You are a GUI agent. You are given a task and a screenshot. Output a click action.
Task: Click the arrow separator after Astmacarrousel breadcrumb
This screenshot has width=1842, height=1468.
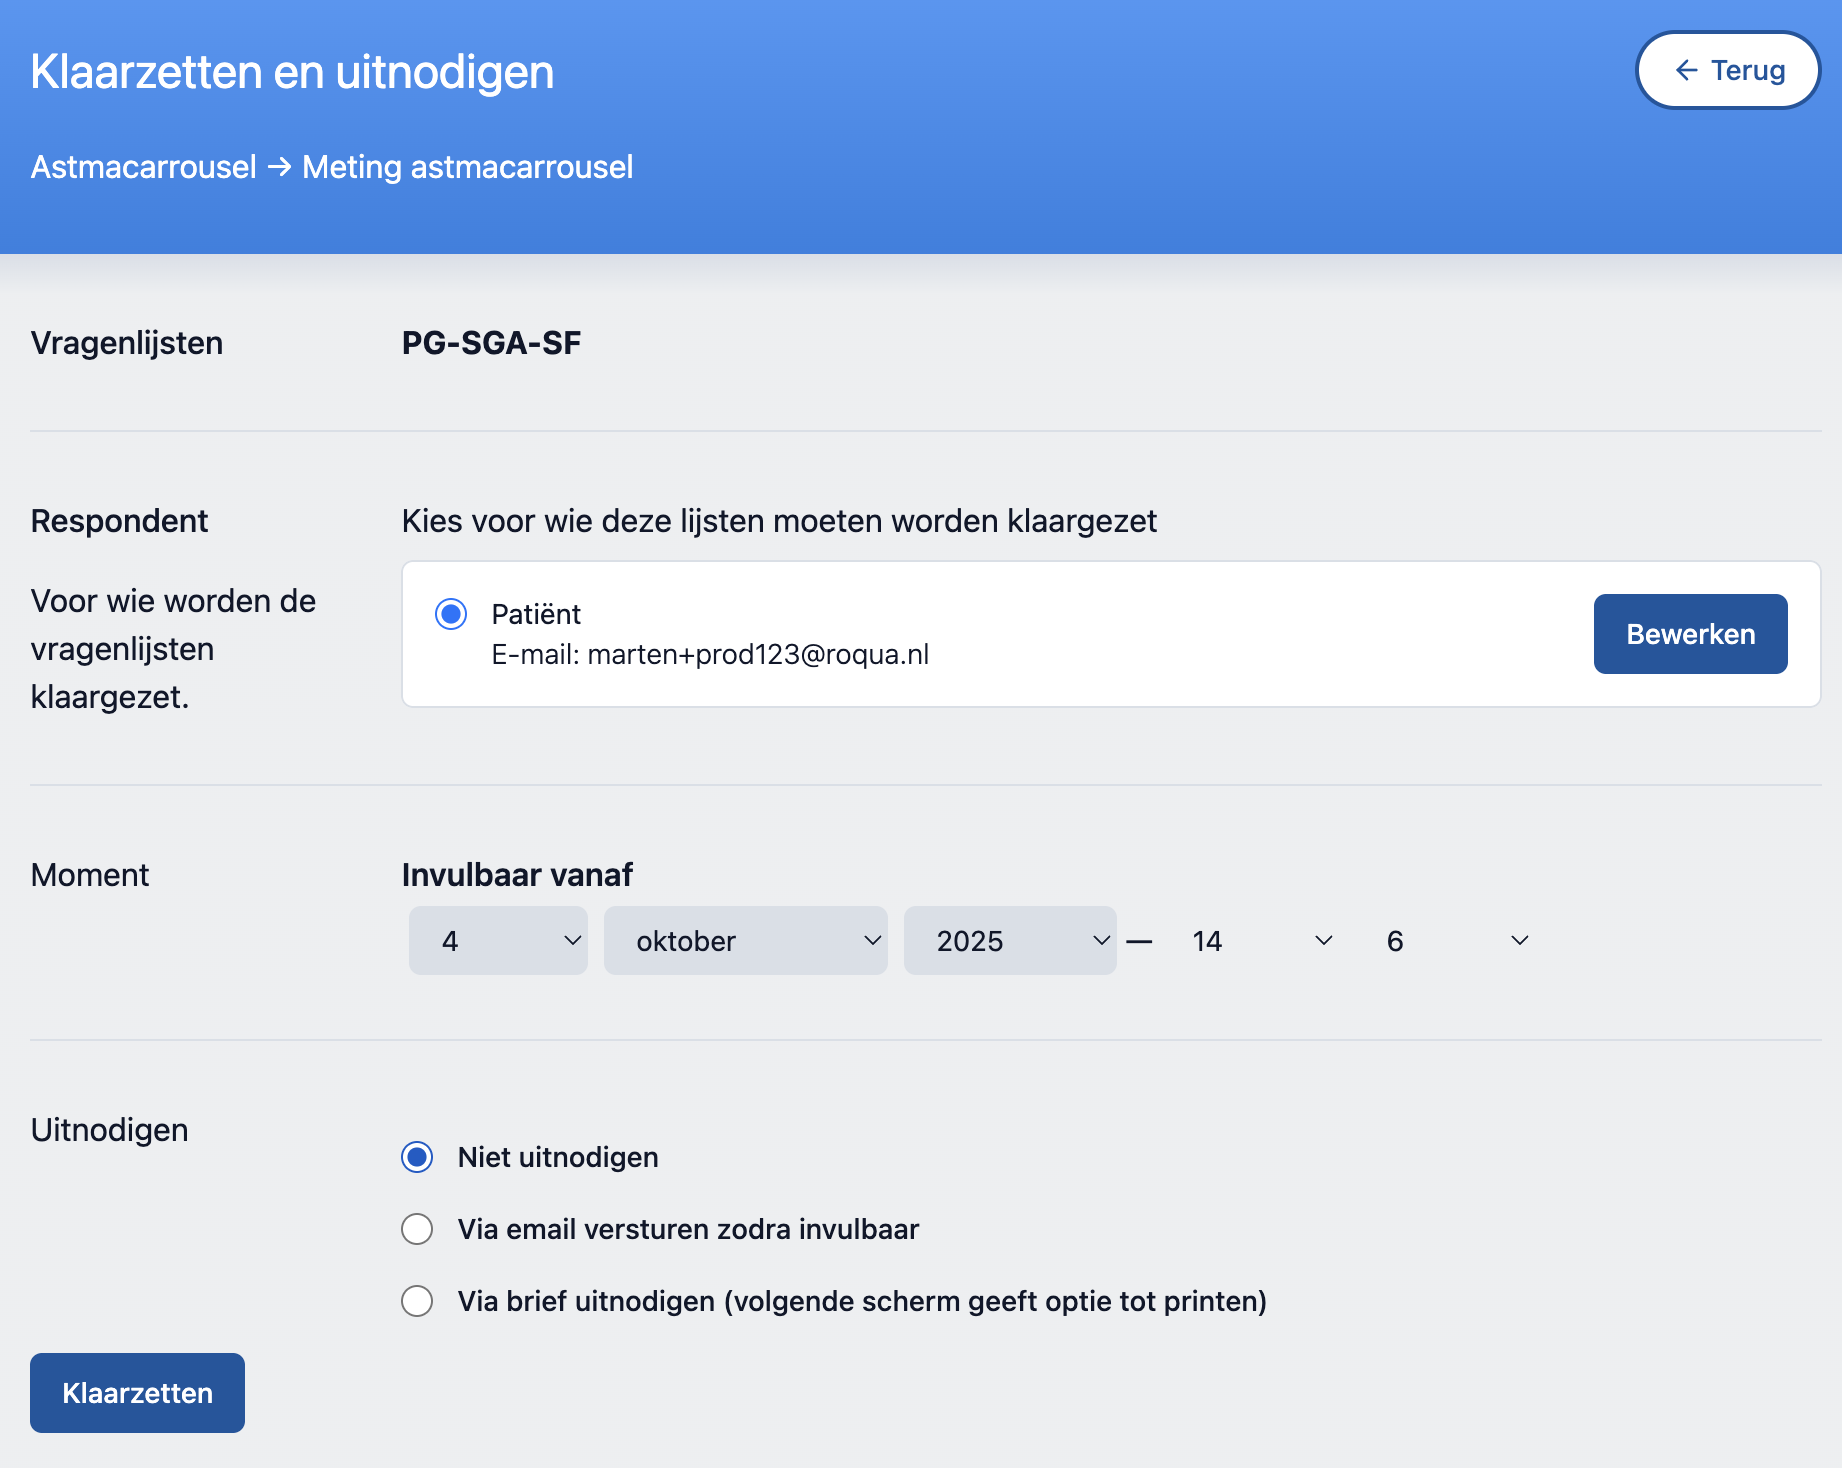pyautogui.click(x=280, y=166)
